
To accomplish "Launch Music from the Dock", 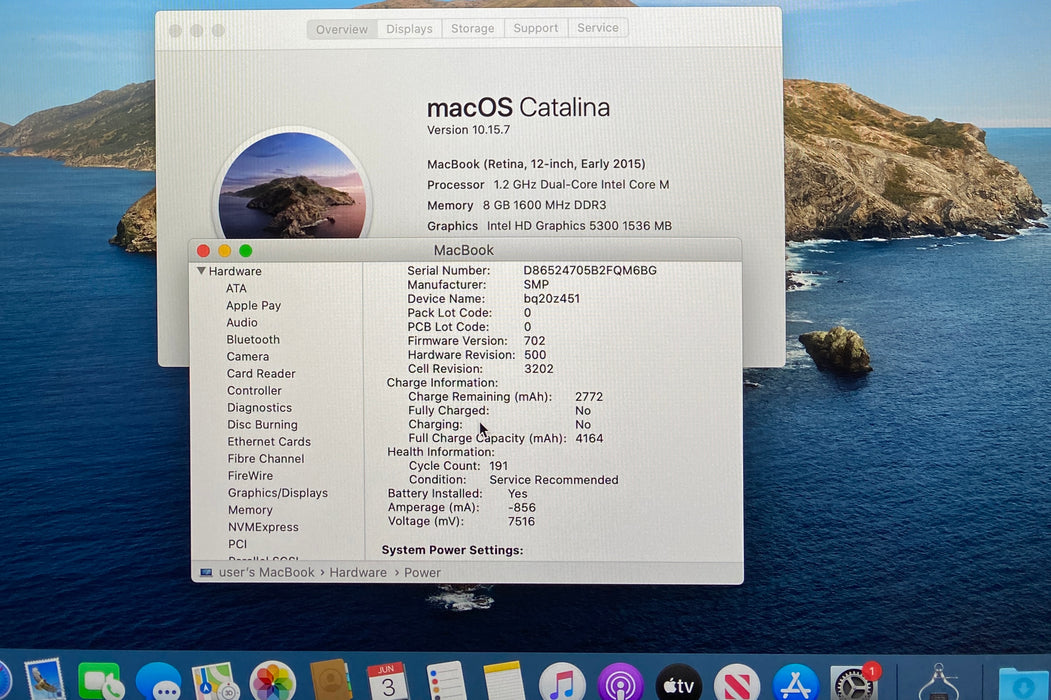I will pyautogui.click(x=562, y=683).
